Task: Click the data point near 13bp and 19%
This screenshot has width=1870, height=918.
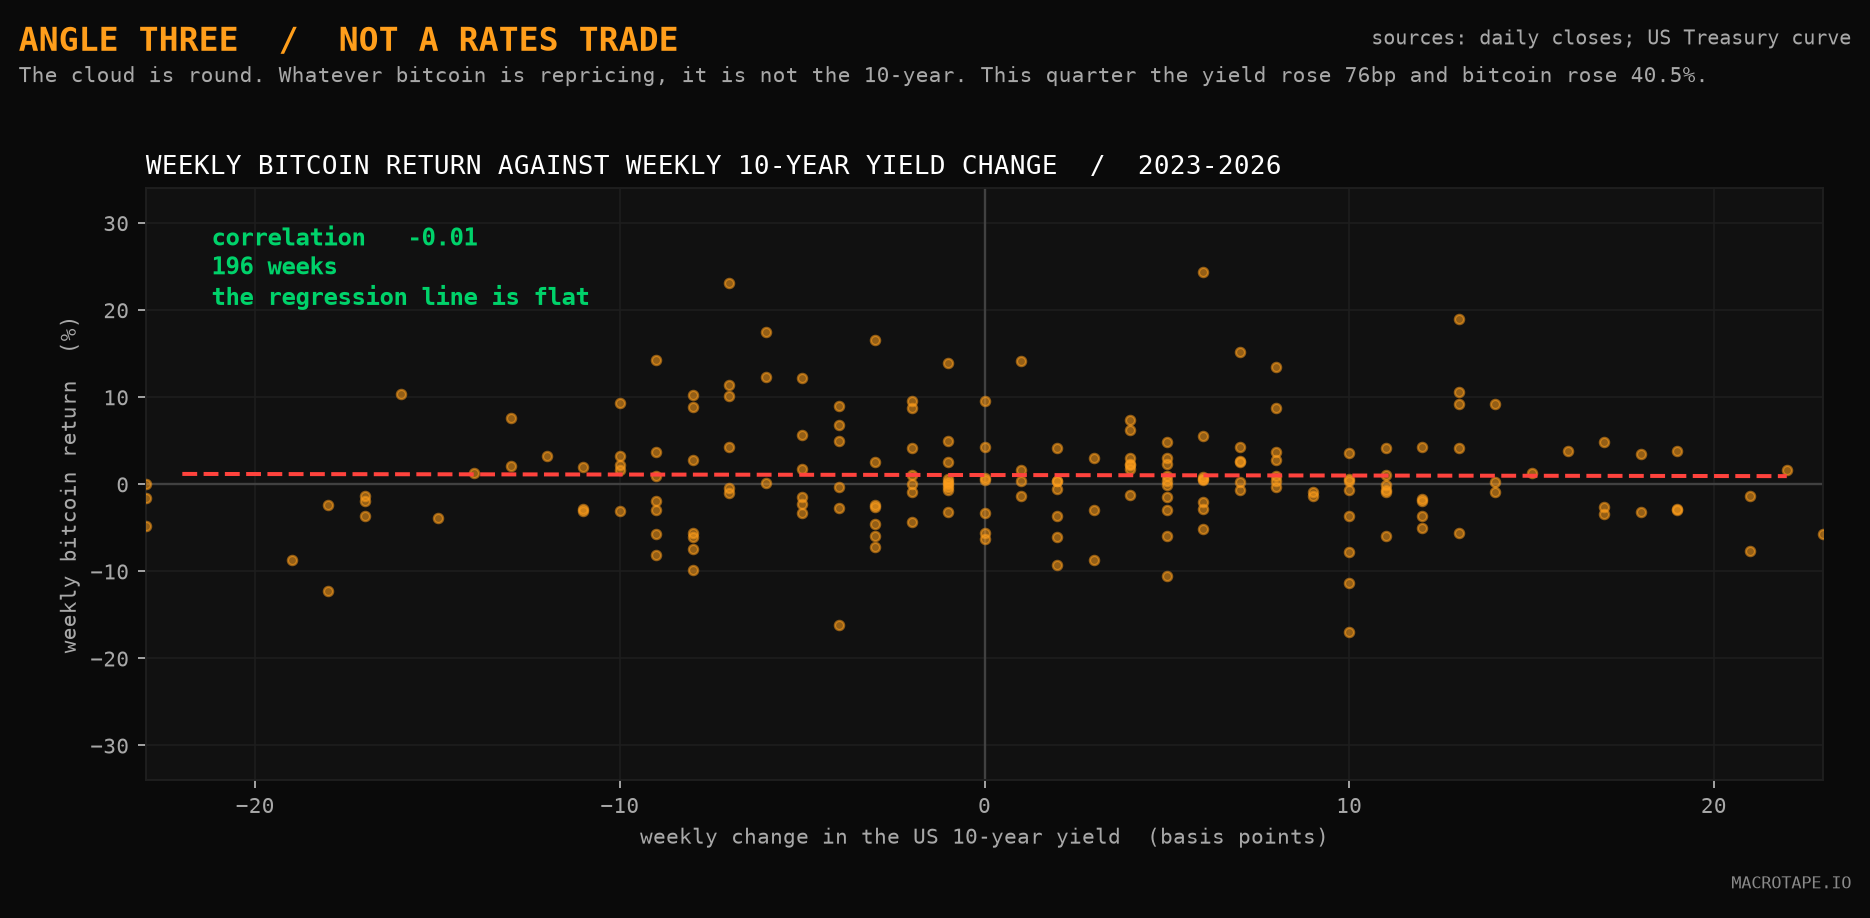Action: pyautogui.click(x=1459, y=319)
